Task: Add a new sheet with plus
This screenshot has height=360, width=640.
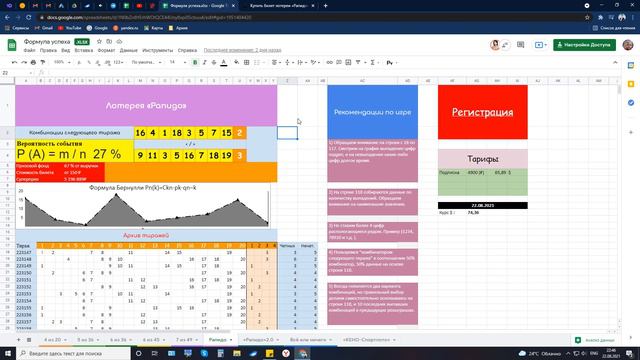Action: pyautogui.click(x=18, y=340)
